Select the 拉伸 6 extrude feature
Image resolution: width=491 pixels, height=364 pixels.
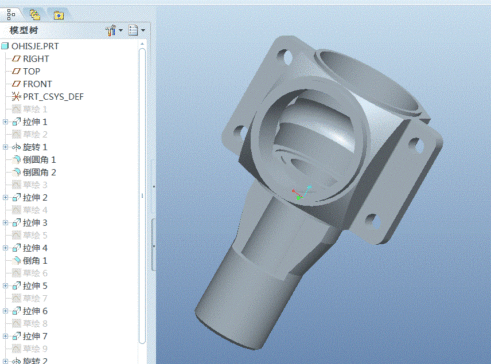[x=35, y=311]
